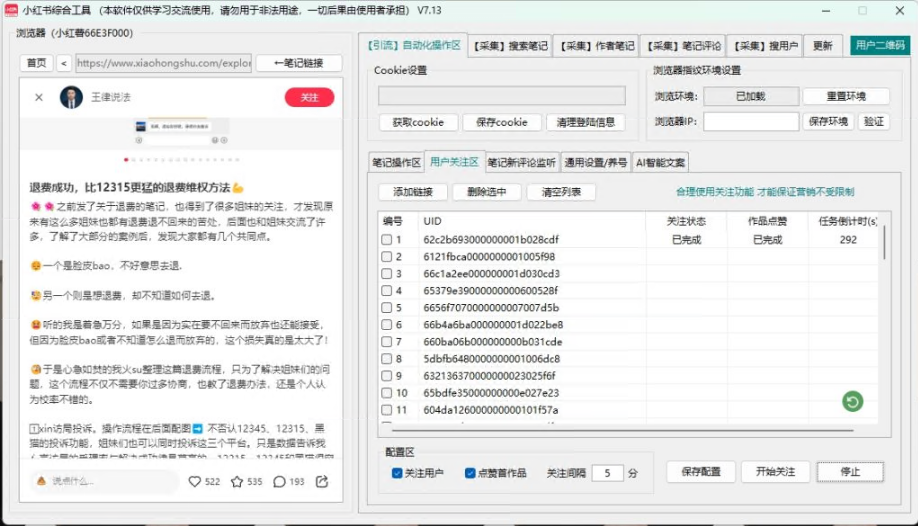Tick the checkbox for row 6
Viewport: 918px width, 526px height.
386,325
